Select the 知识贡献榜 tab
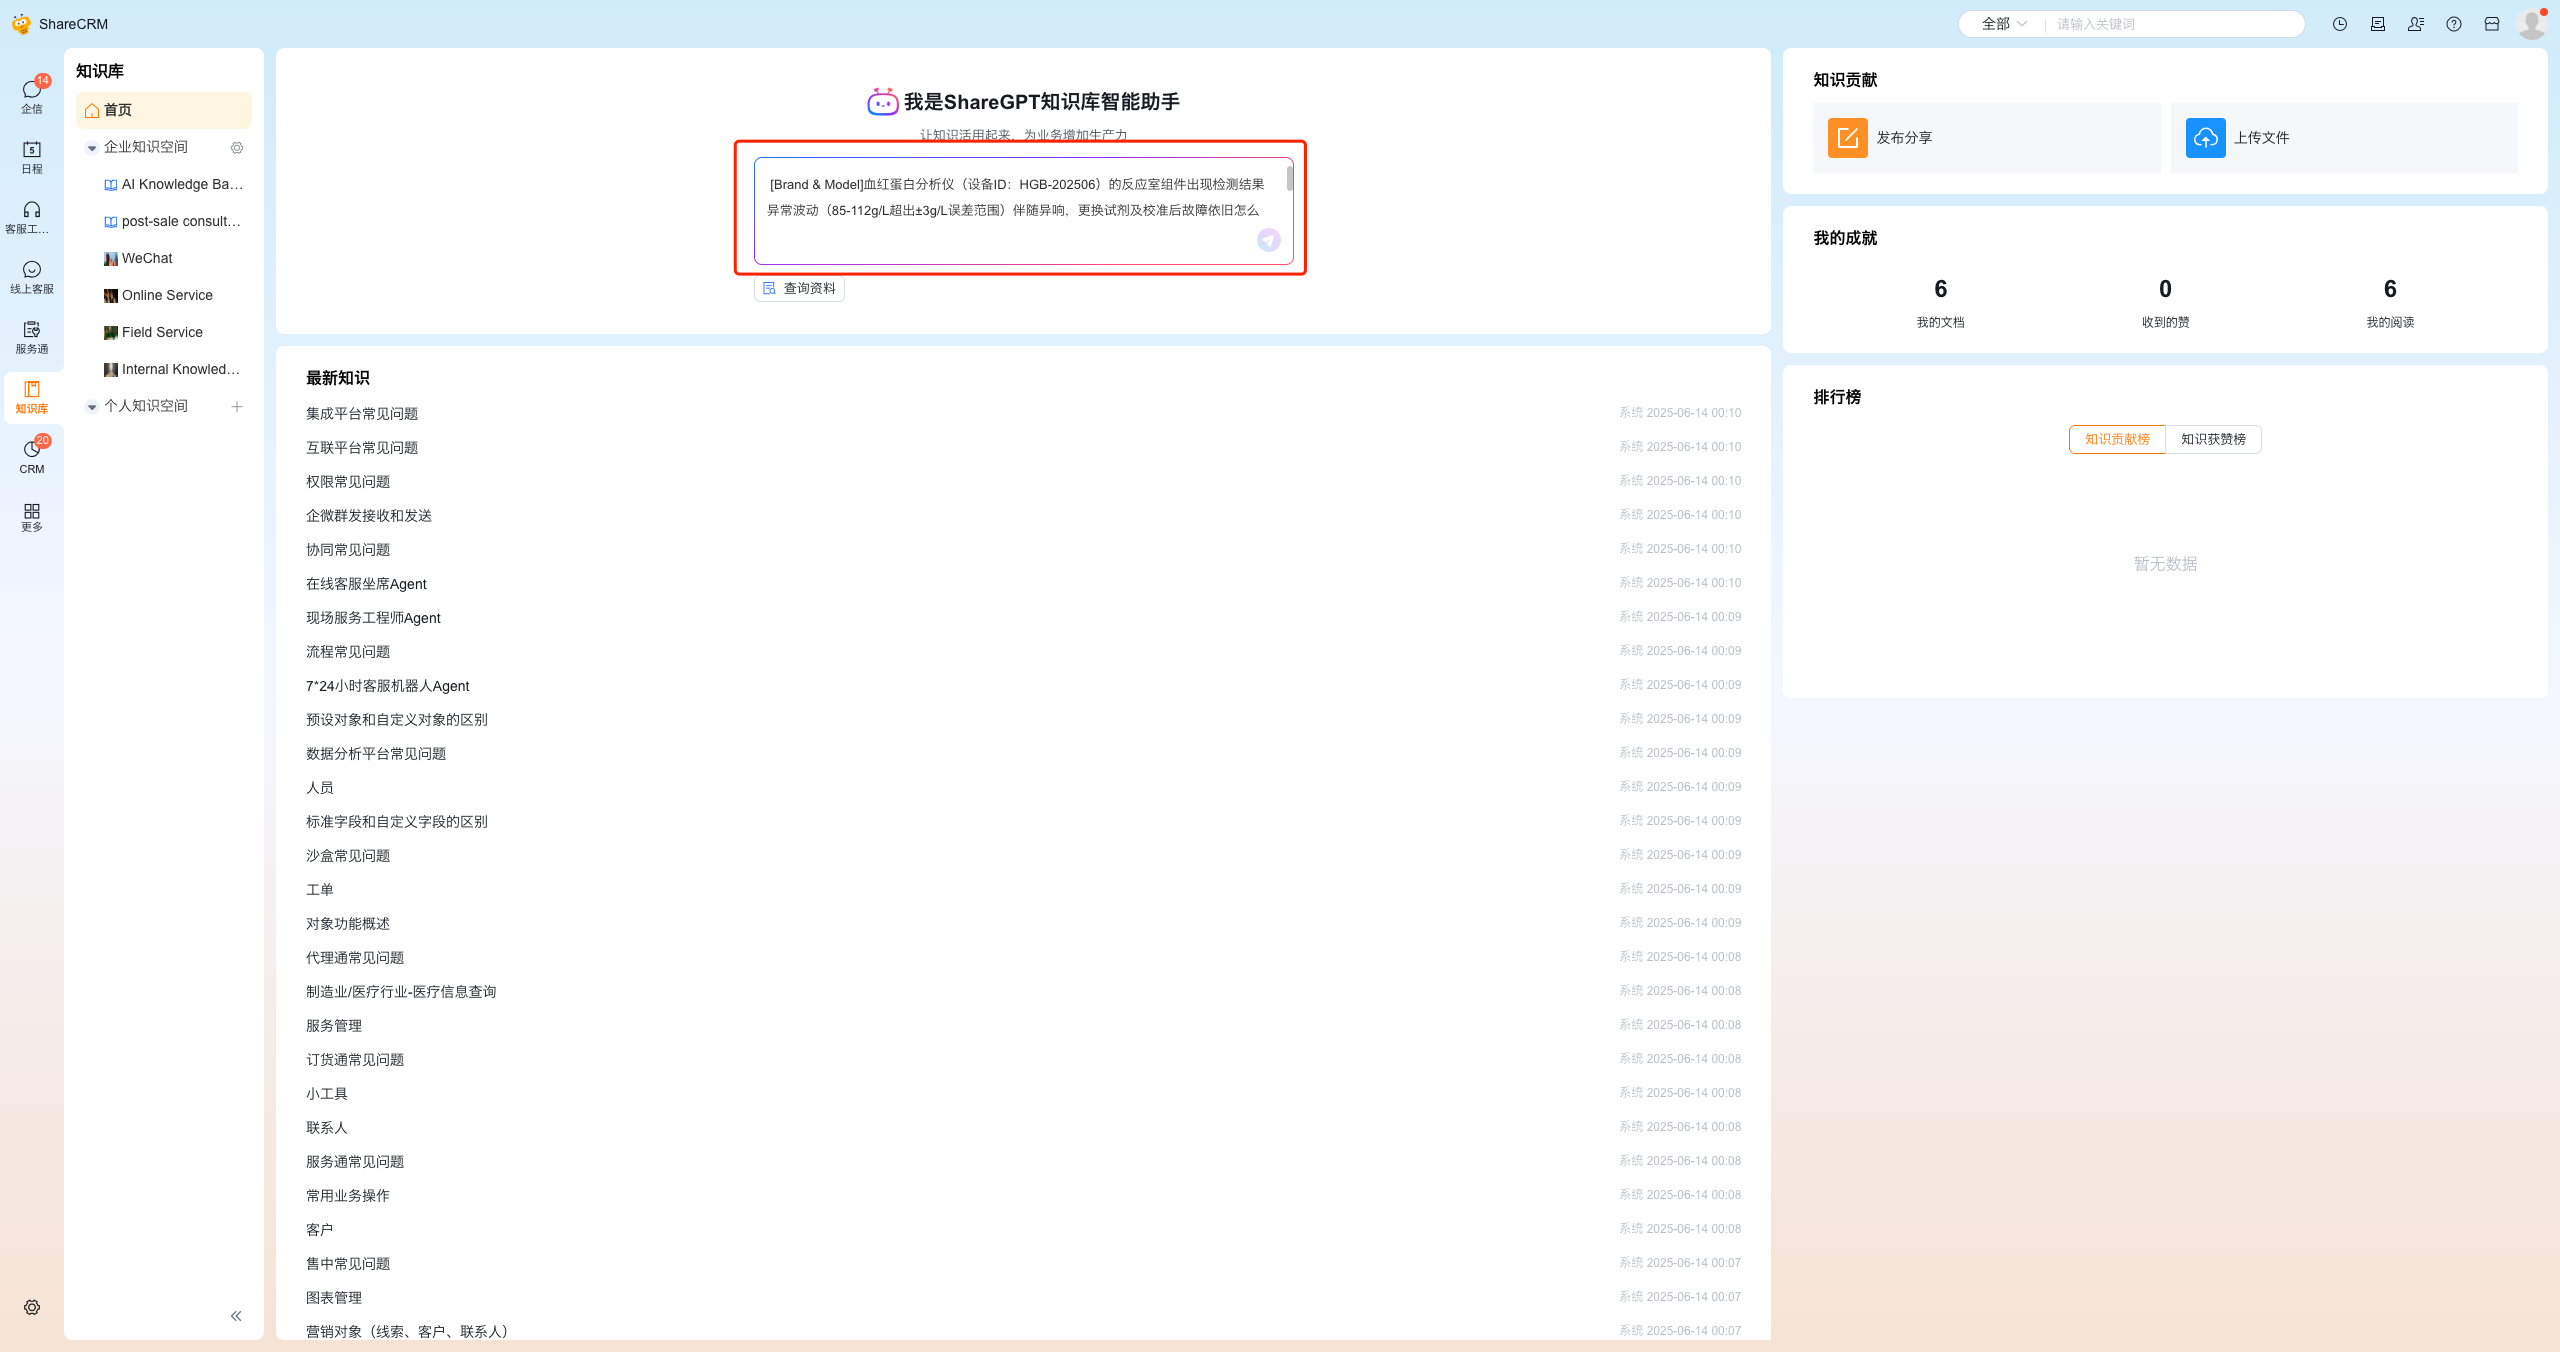The width and height of the screenshot is (2560, 1352). tap(2116, 439)
